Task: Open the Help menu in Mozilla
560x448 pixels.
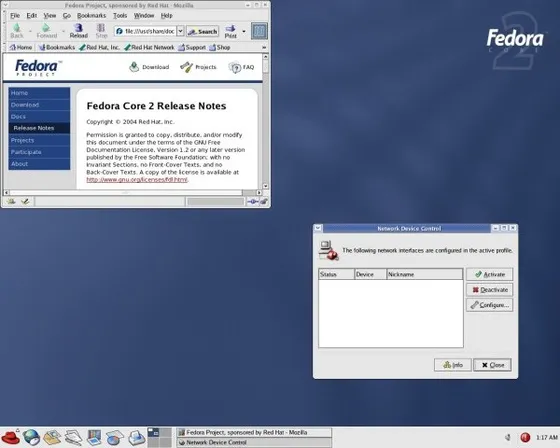Action: pos(166,15)
